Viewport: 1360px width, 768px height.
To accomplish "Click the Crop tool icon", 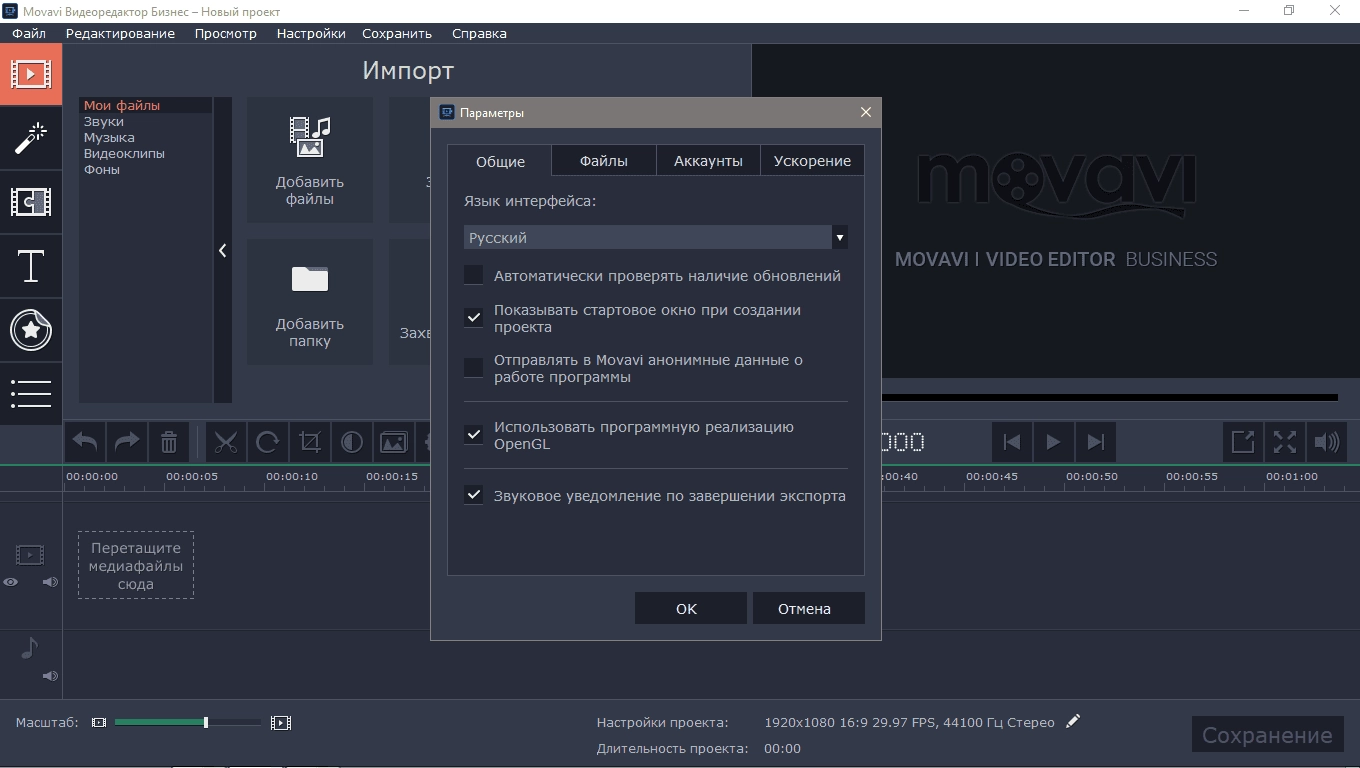I will click(310, 442).
